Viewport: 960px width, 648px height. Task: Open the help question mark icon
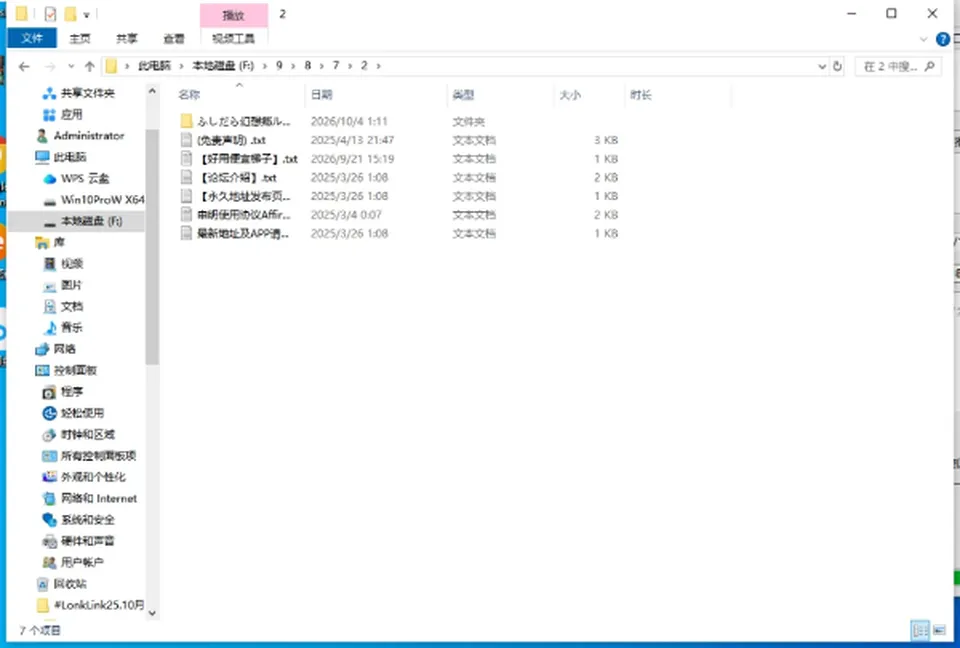point(943,40)
